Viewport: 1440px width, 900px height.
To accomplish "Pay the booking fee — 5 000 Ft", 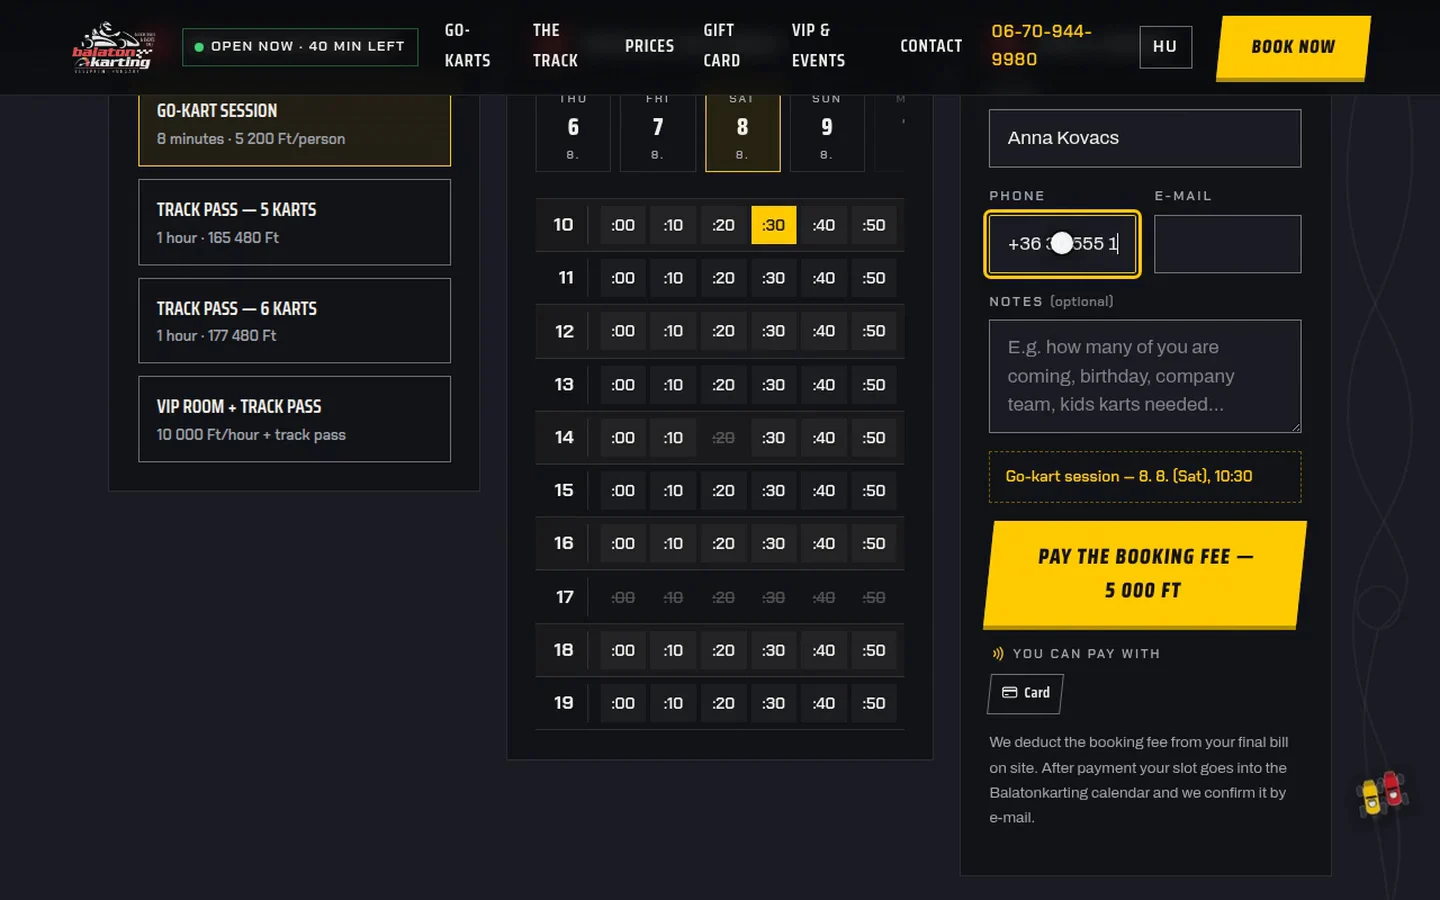I will point(1145,574).
